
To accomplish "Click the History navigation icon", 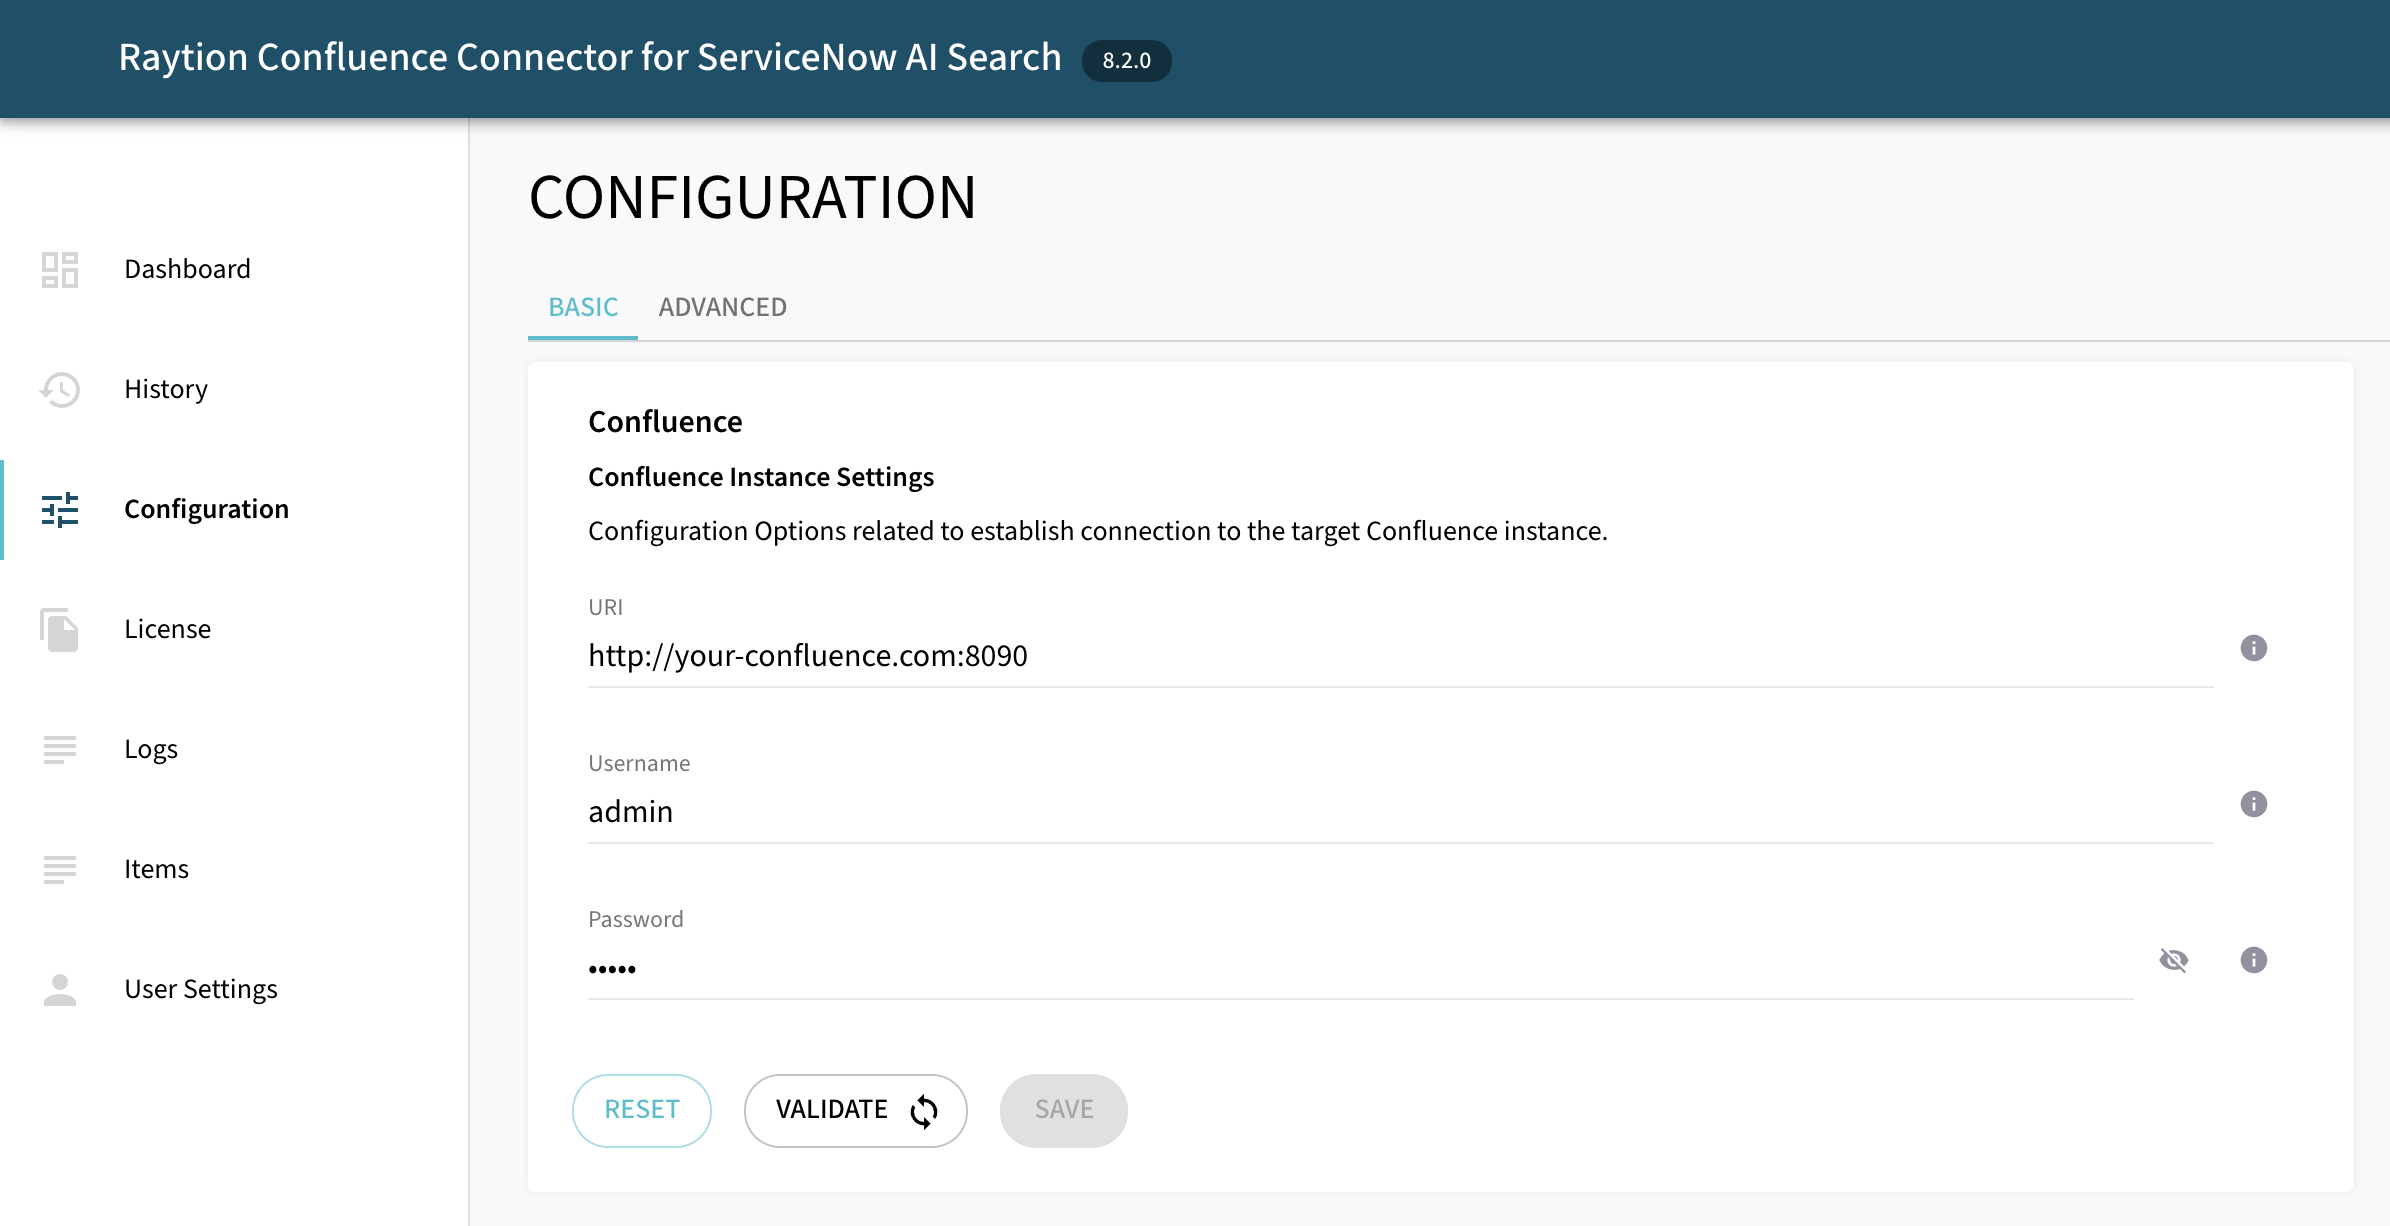I will point(58,388).
